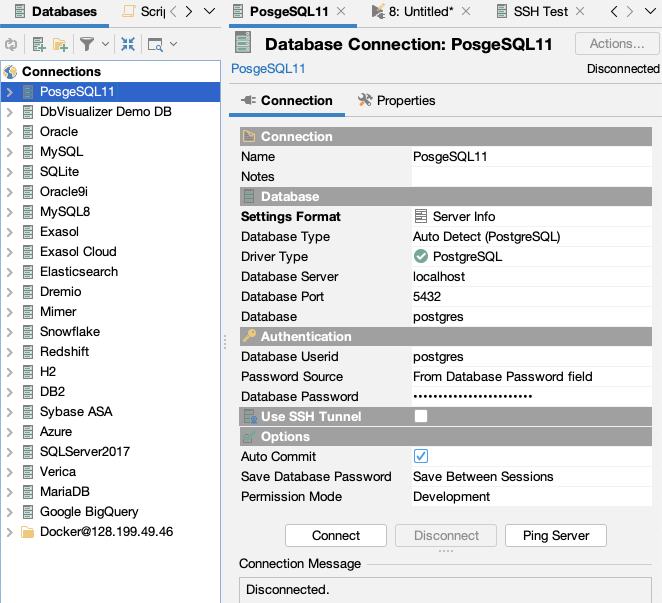
Task: Click the Connections globe icon
Action: tap(11, 72)
